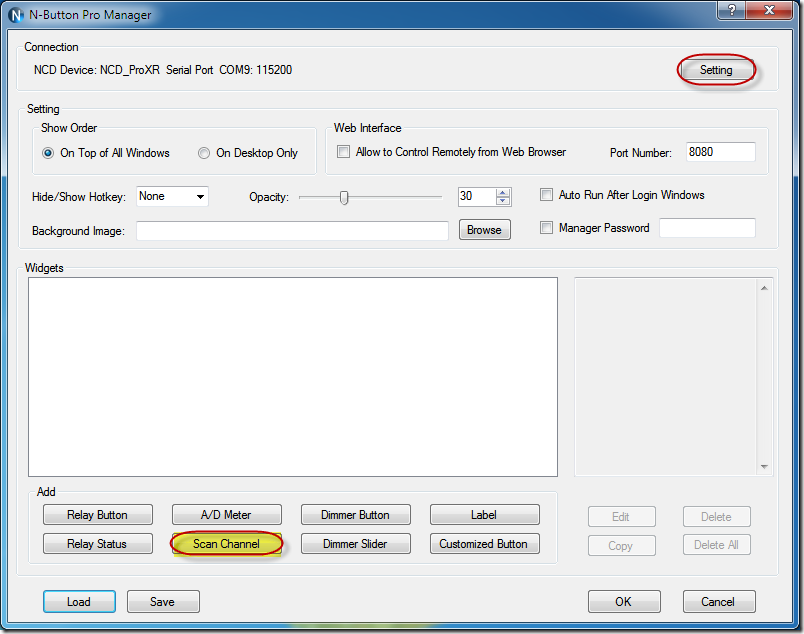The width and height of the screenshot is (804, 634).
Task: Click inside the Widgets list area
Action: click(x=293, y=377)
